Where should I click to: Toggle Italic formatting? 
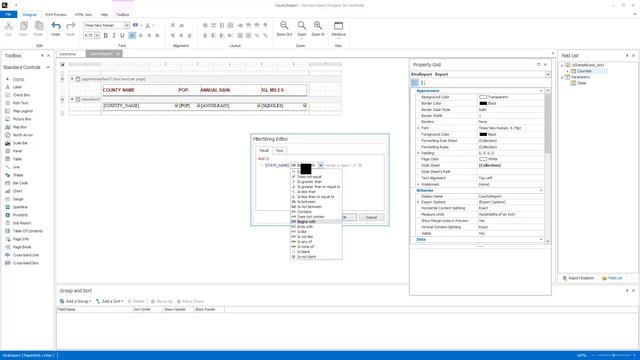coord(114,36)
